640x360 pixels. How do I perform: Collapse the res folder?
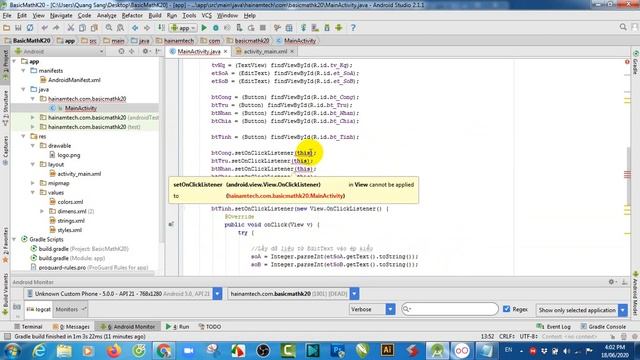(x=24, y=136)
